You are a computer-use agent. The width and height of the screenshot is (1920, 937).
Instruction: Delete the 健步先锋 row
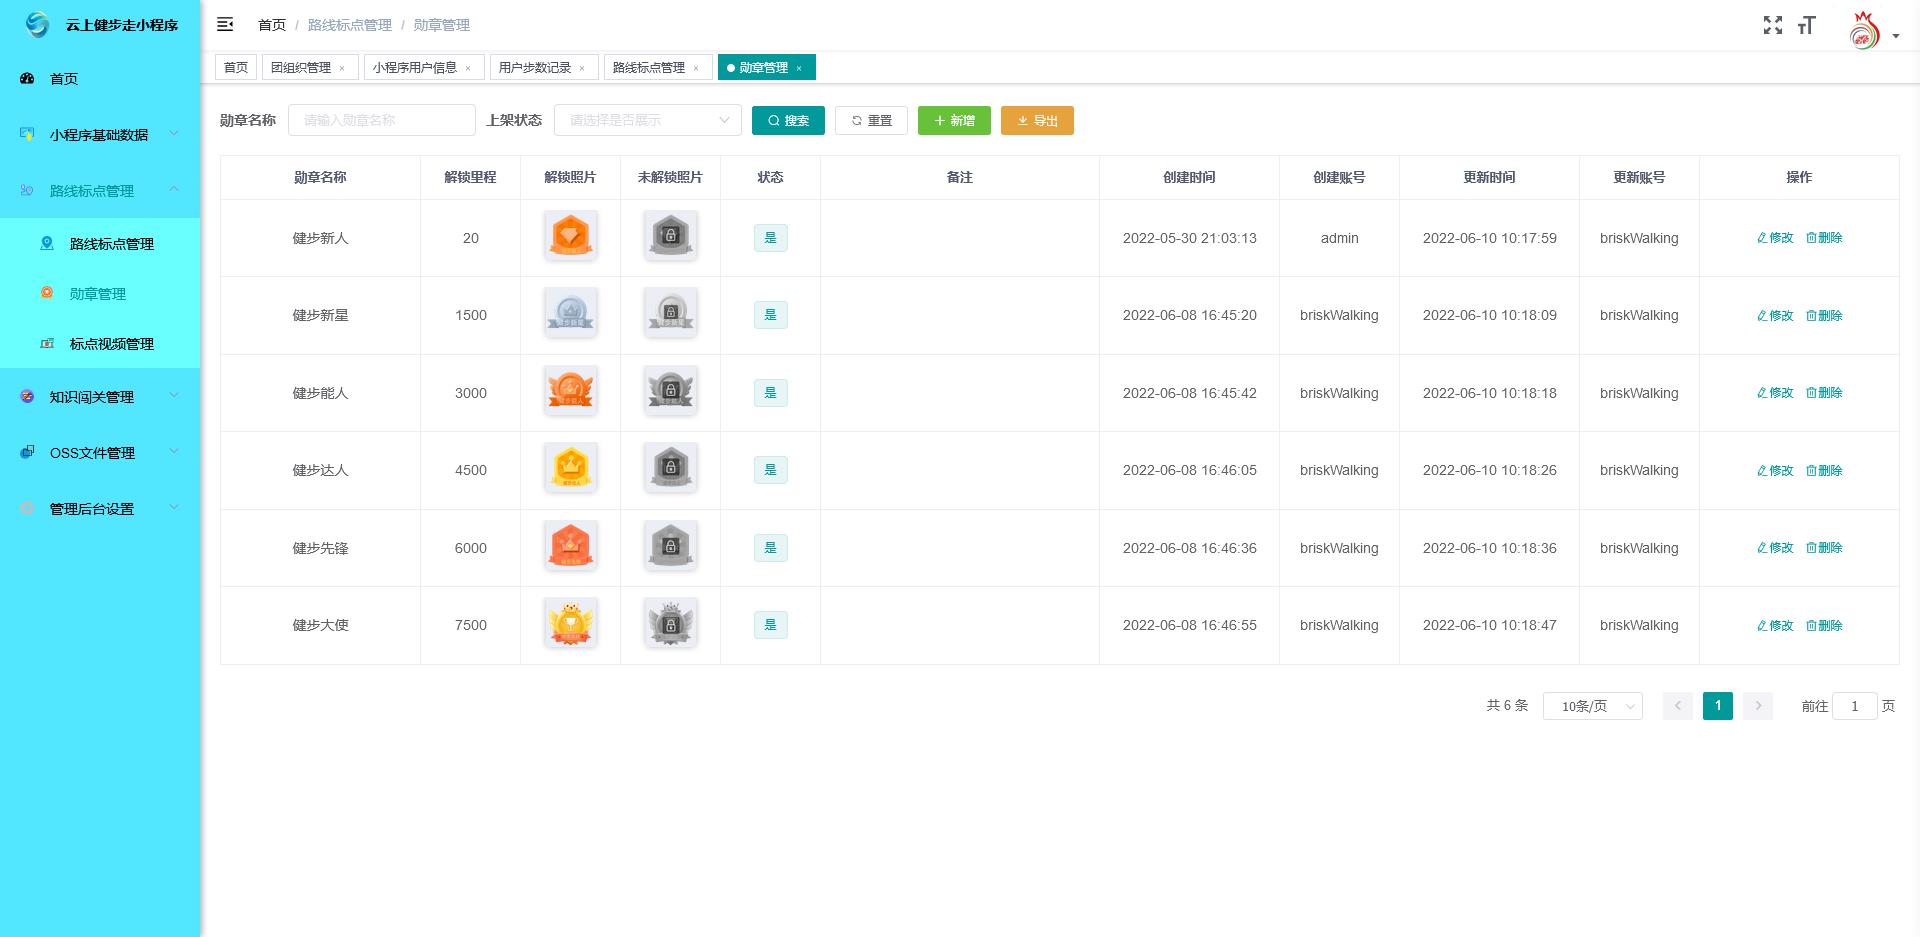tap(1824, 548)
